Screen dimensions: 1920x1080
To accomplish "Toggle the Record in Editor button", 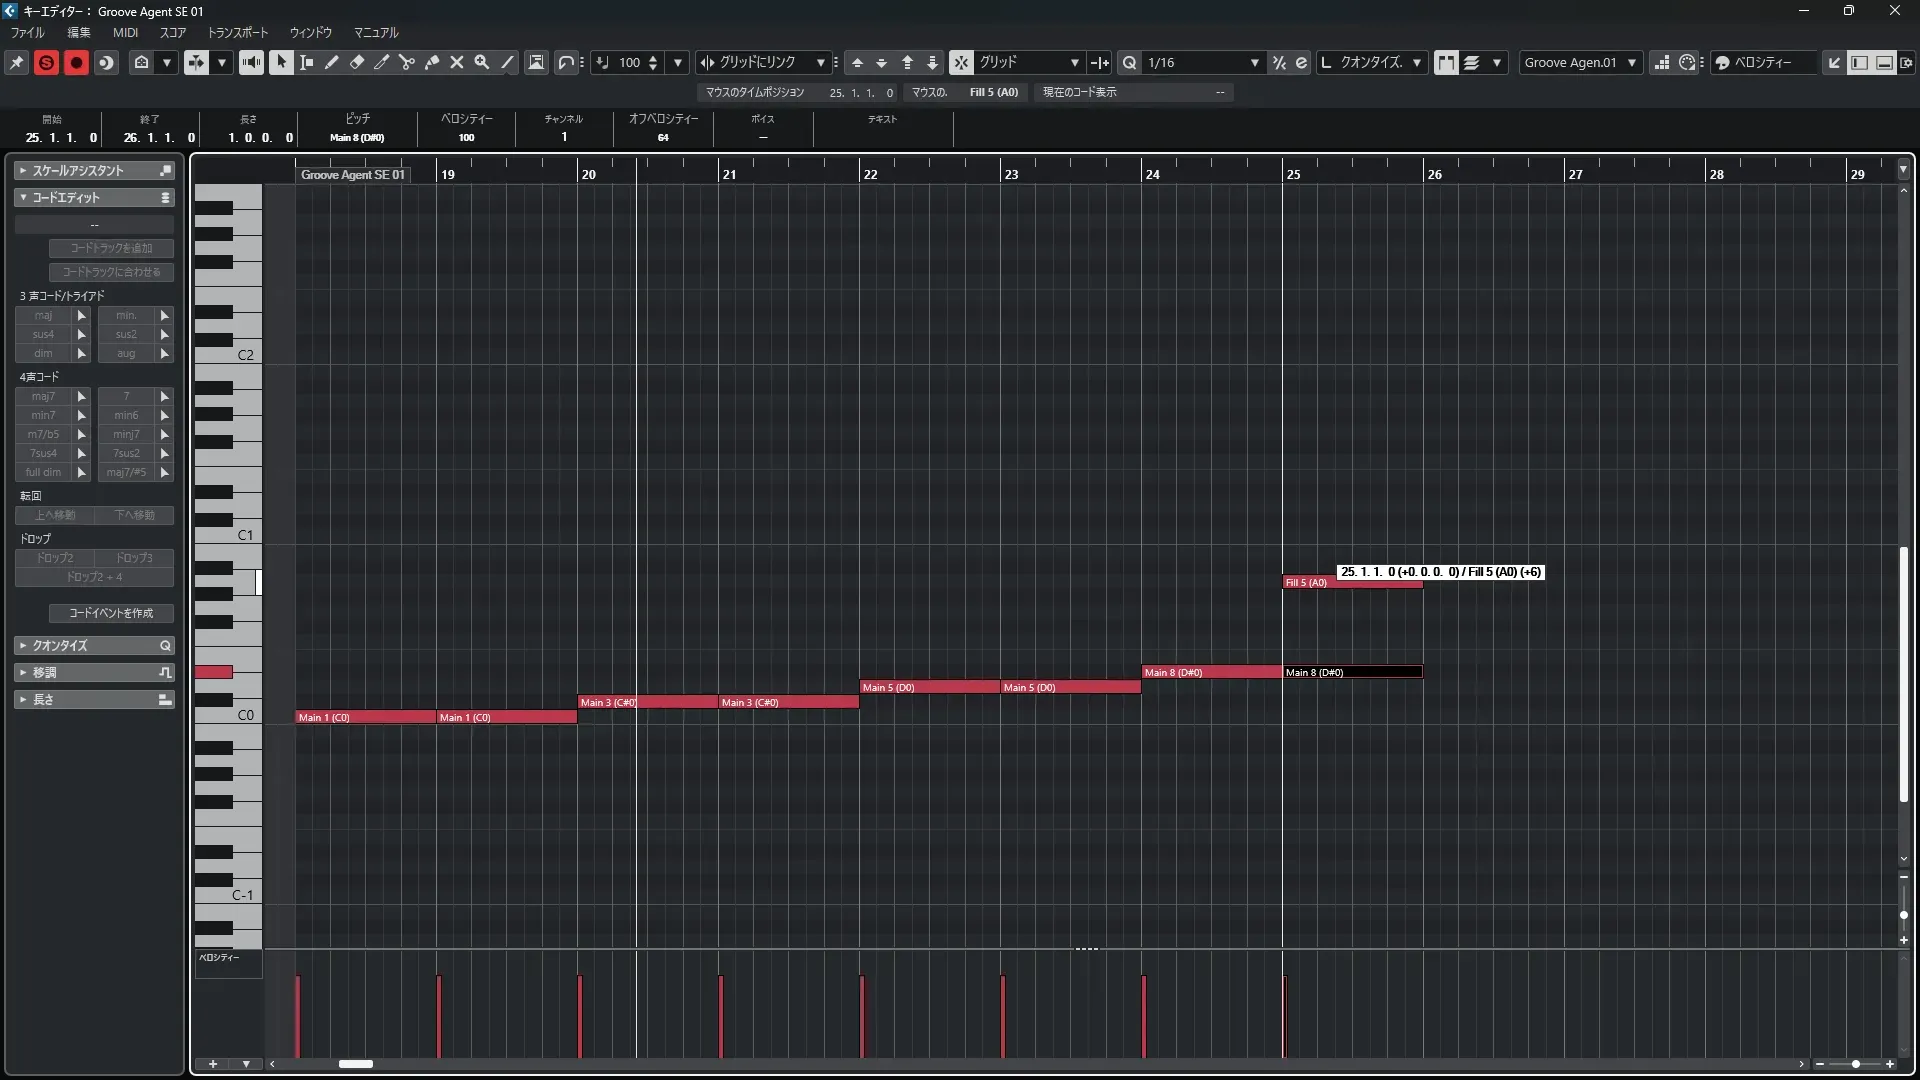I will coord(76,62).
